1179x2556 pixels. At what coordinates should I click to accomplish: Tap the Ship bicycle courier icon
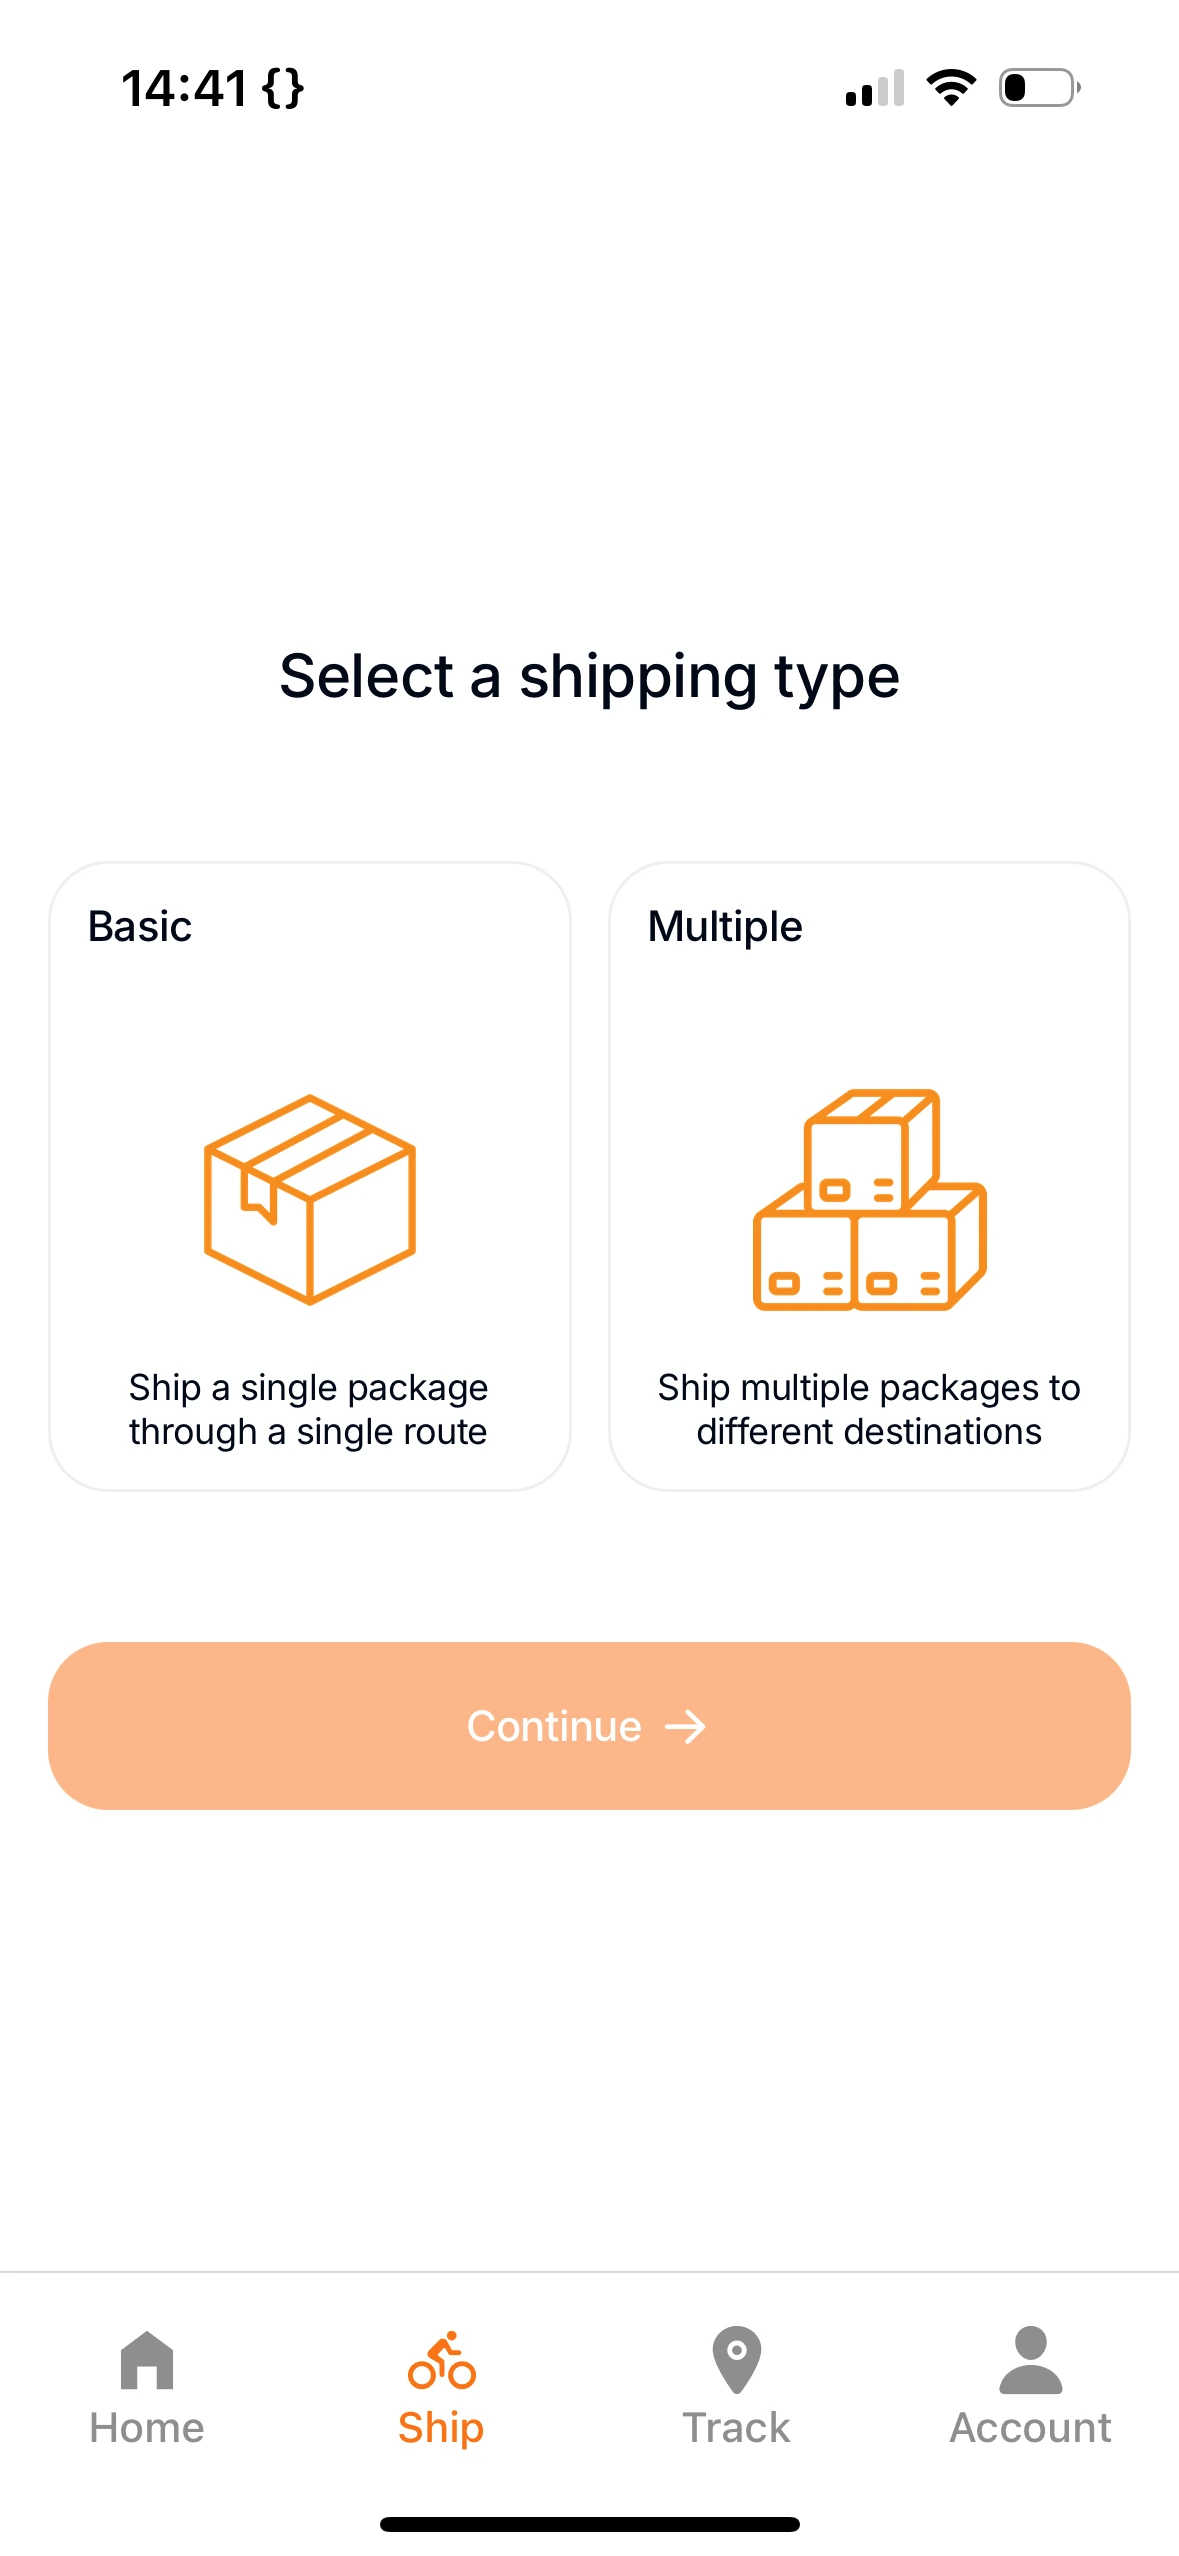tap(441, 2362)
